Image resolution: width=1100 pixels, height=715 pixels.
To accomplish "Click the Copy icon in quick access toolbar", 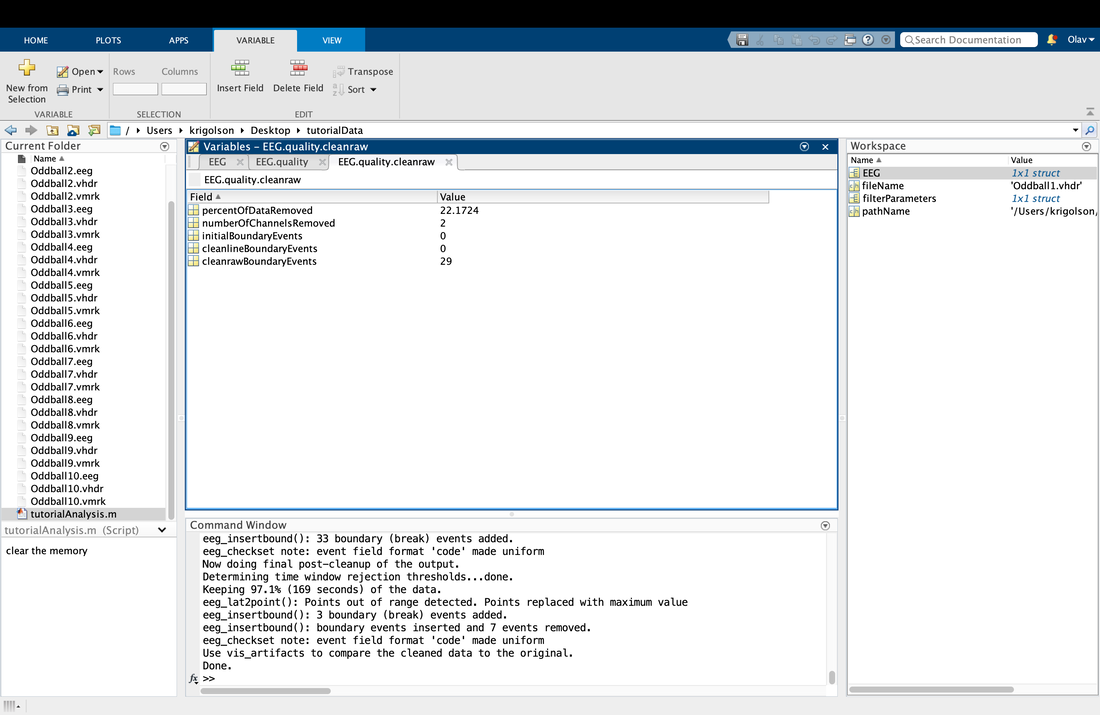I will 778,40.
